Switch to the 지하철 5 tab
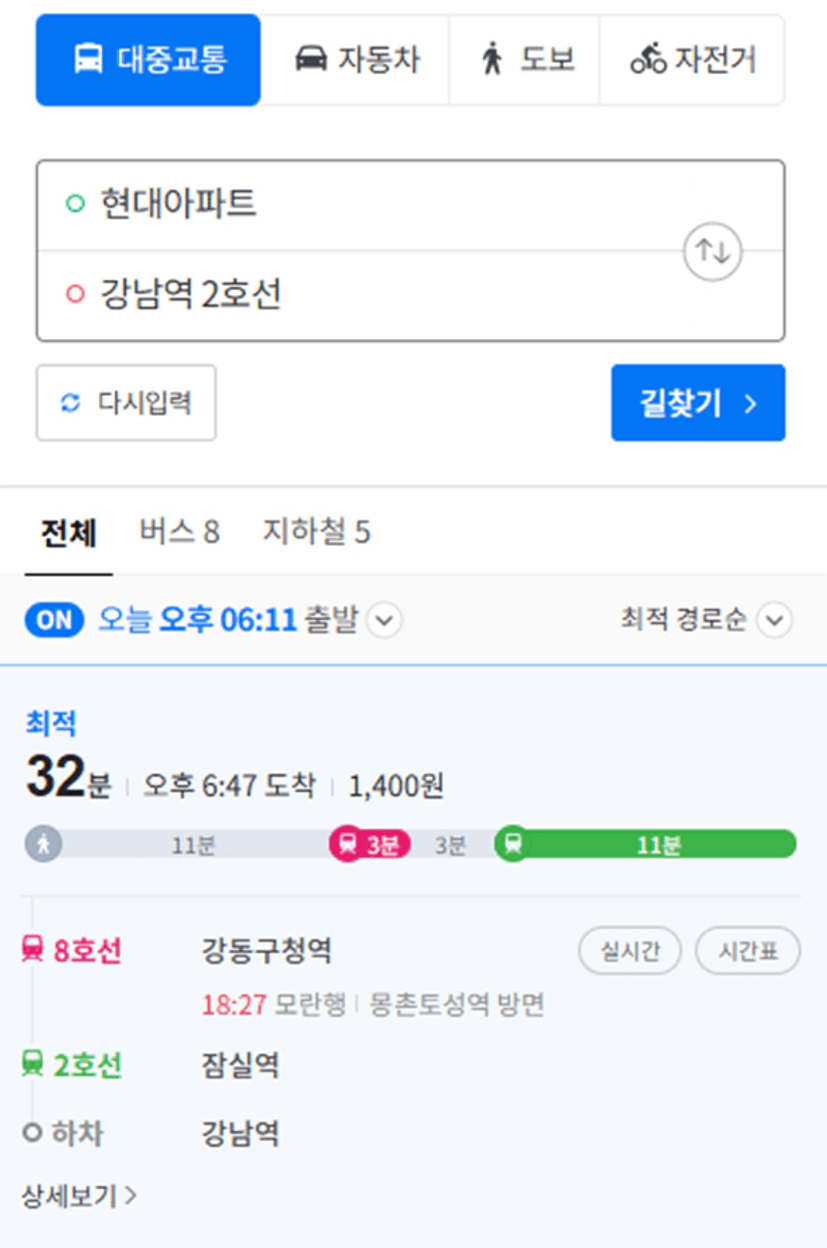This screenshot has width=827, height=1248. pyautogui.click(x=316, y=532)
